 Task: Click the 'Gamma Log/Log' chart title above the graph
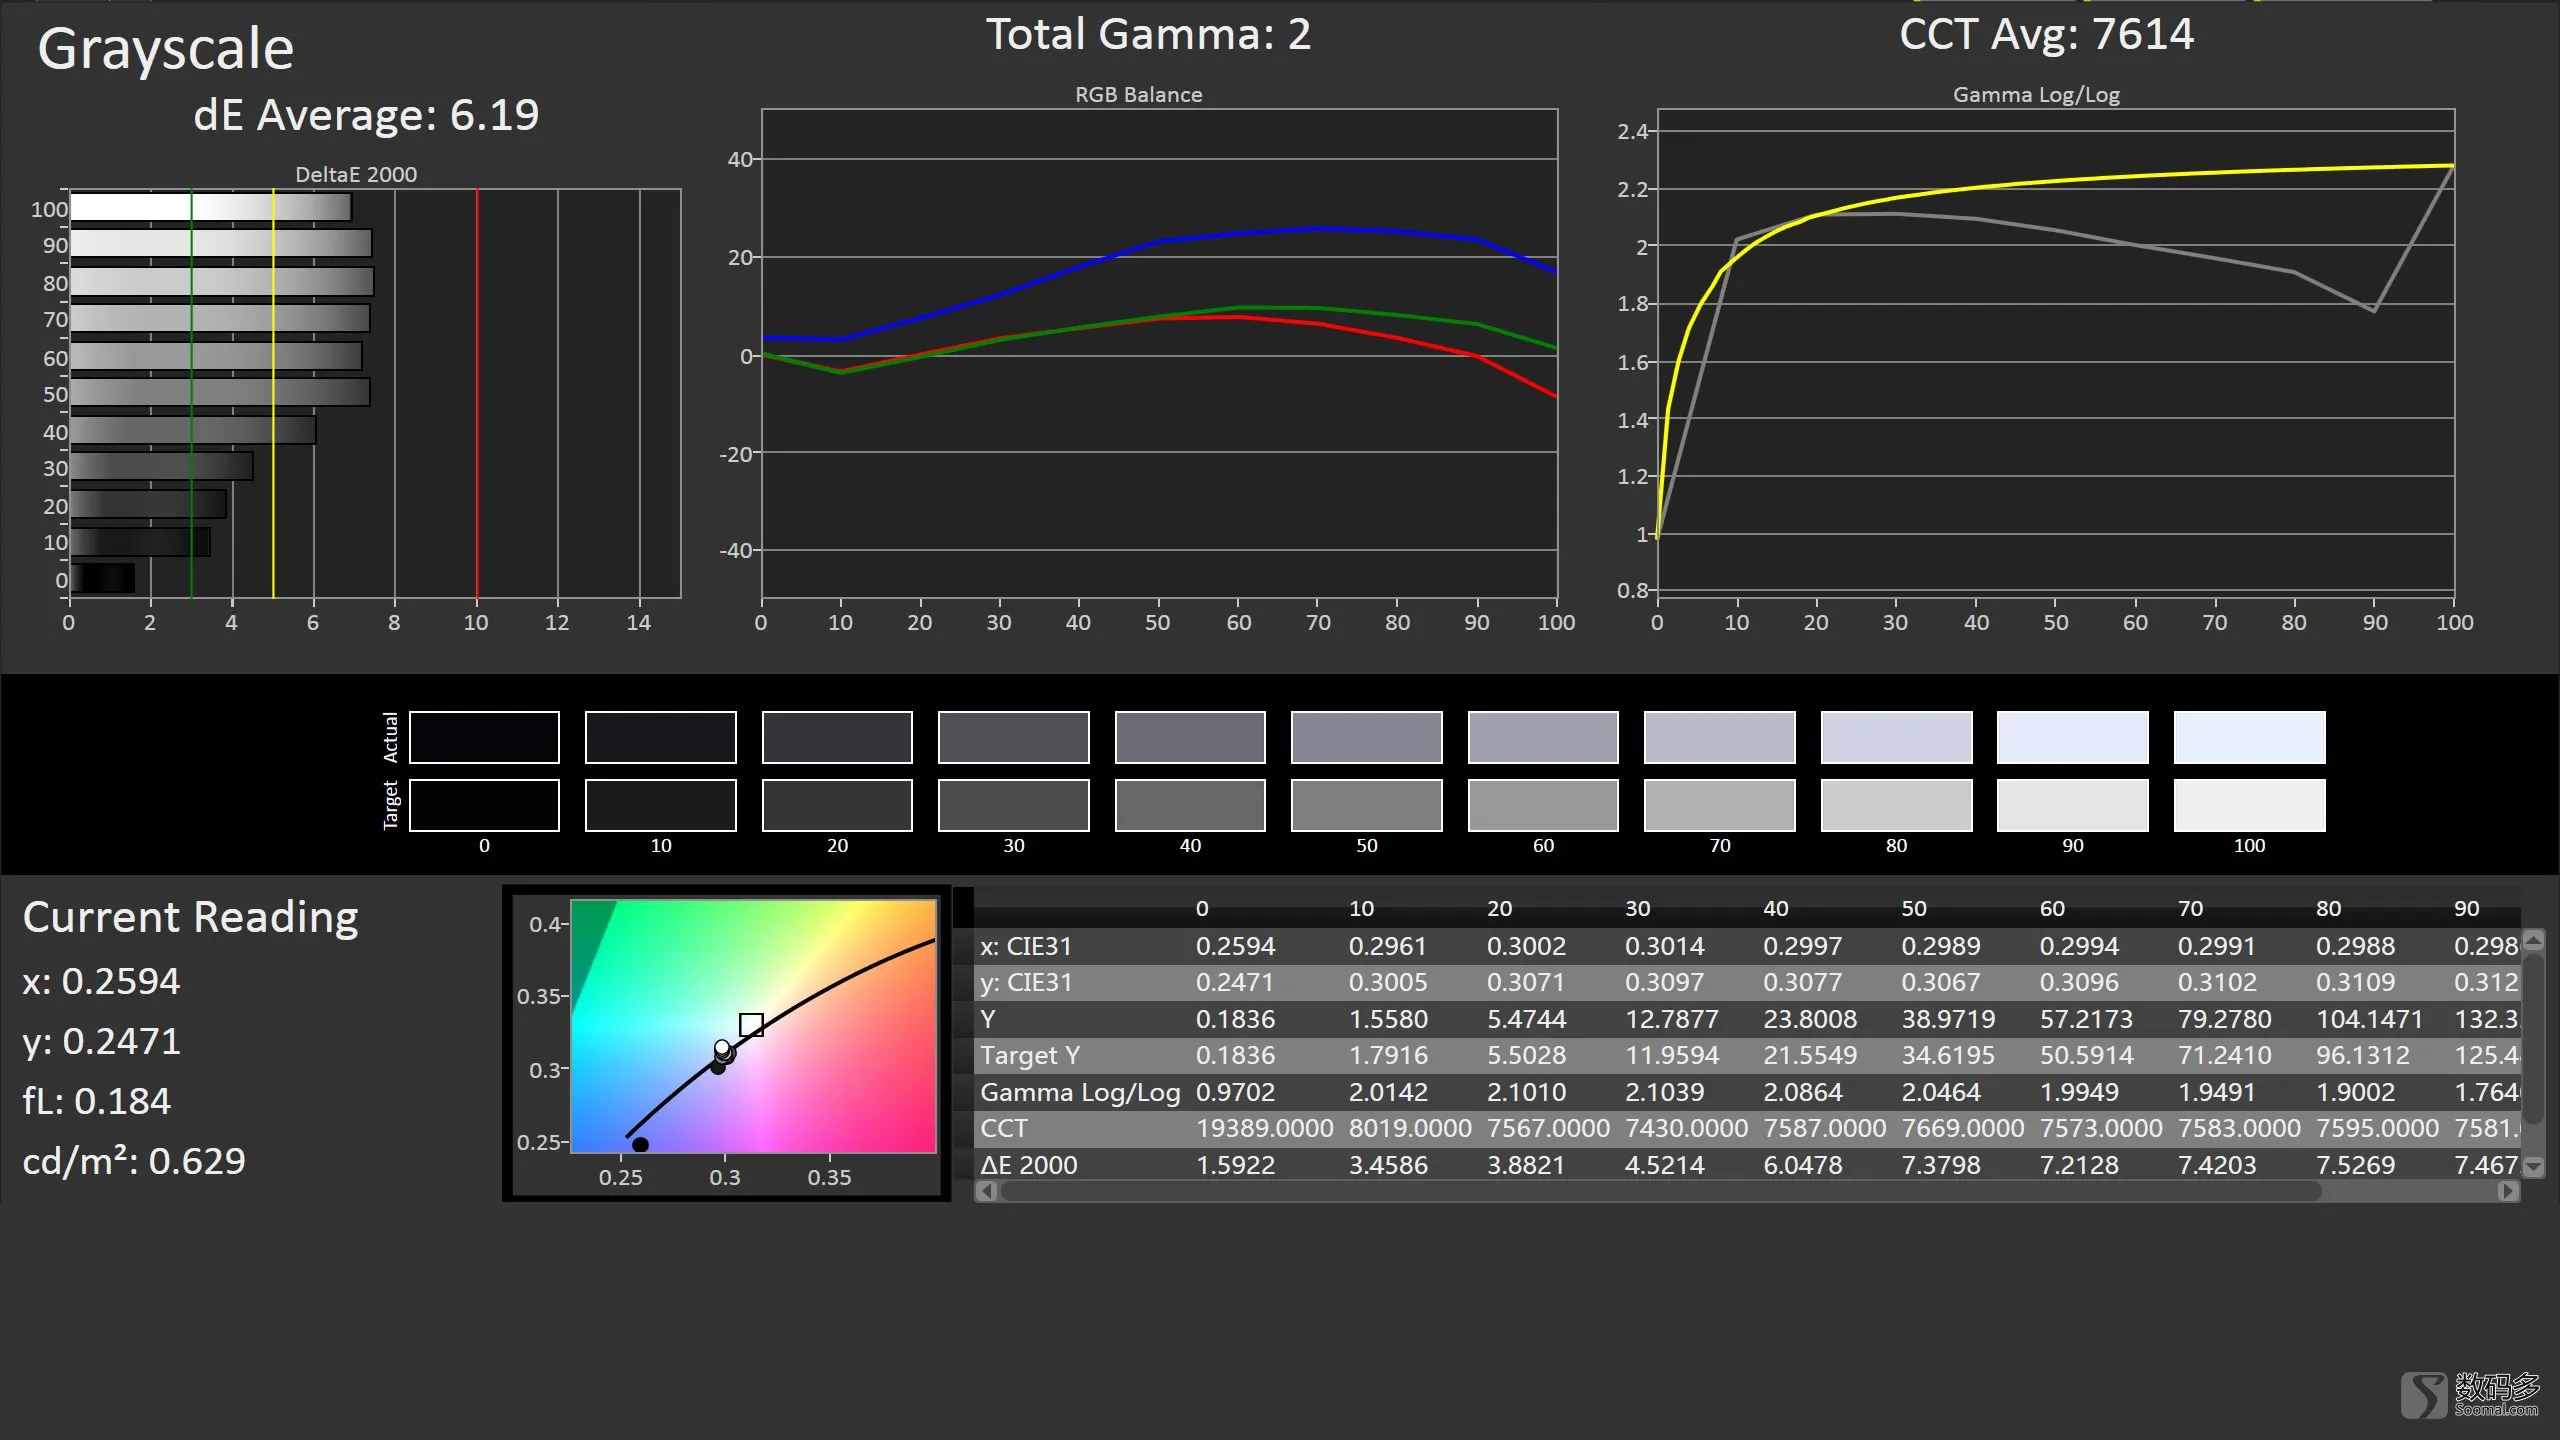[x=2036, y=95]
